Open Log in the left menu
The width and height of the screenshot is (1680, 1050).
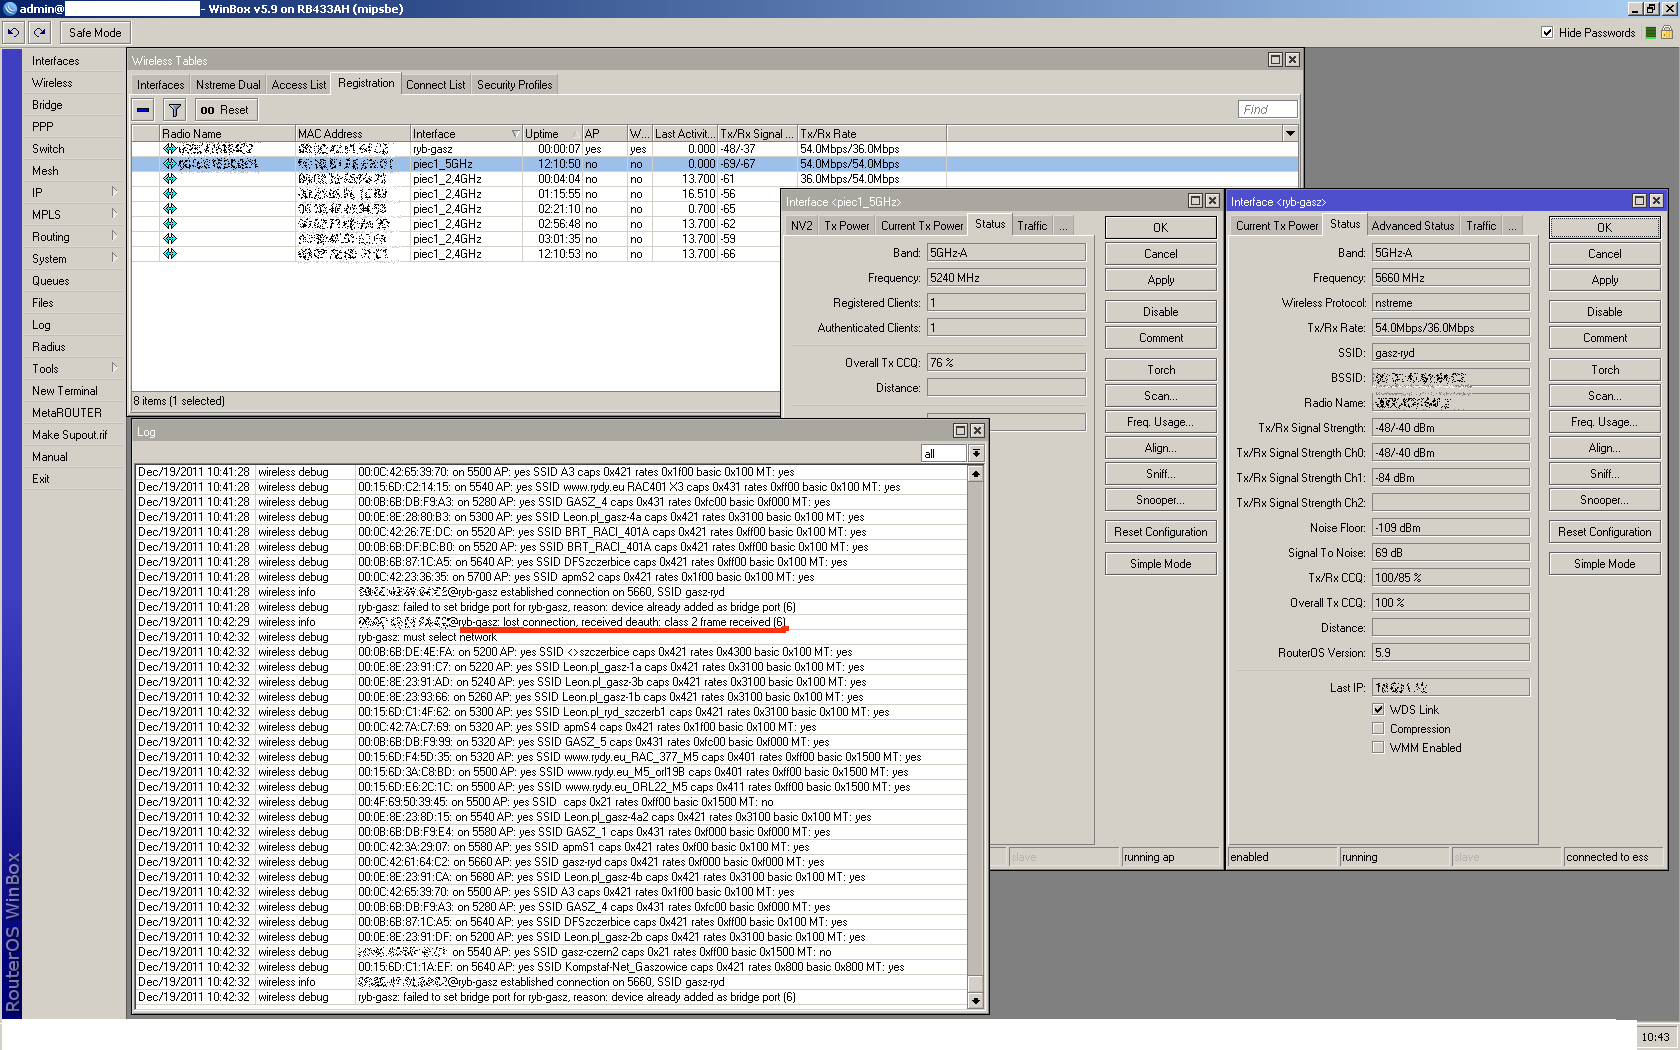[41, 325]
